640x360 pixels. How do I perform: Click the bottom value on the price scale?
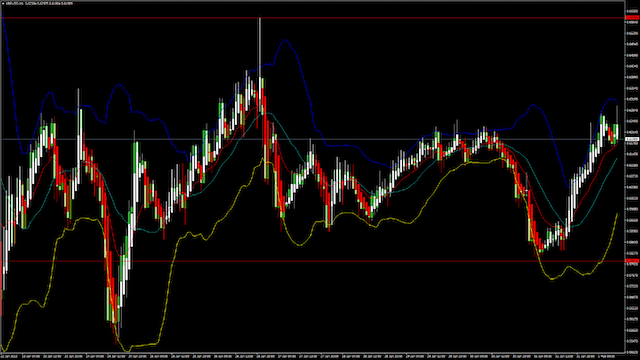632,352
